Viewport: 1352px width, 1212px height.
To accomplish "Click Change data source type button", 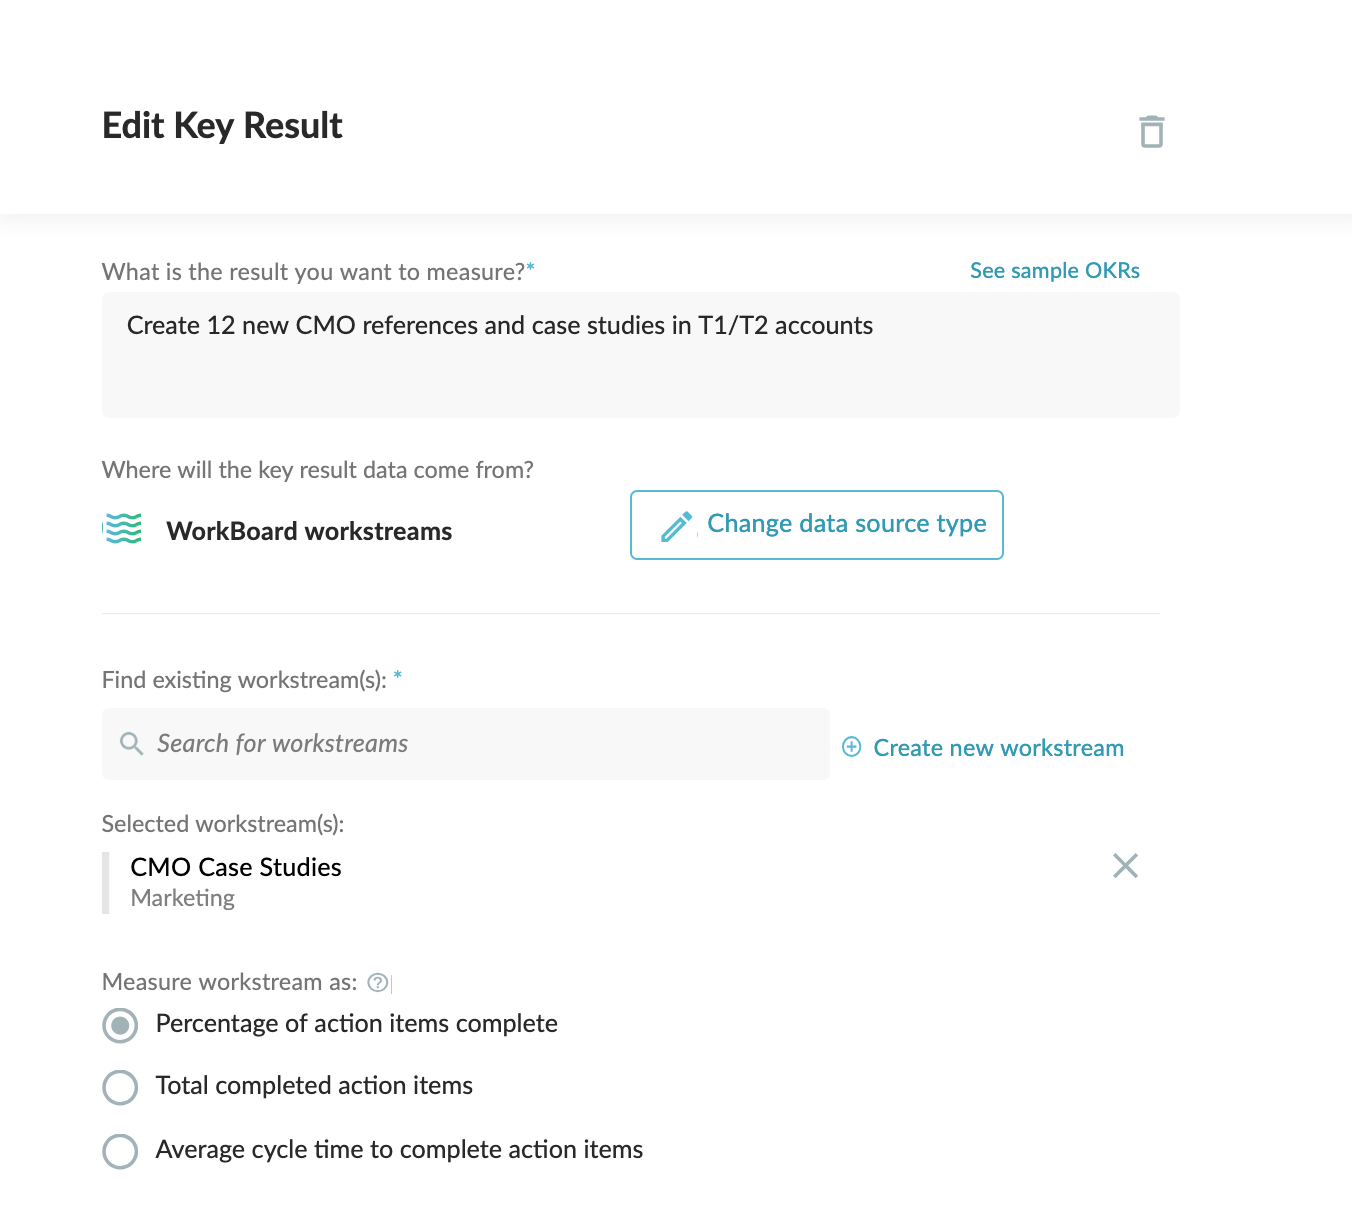I will tap(817, 525).
